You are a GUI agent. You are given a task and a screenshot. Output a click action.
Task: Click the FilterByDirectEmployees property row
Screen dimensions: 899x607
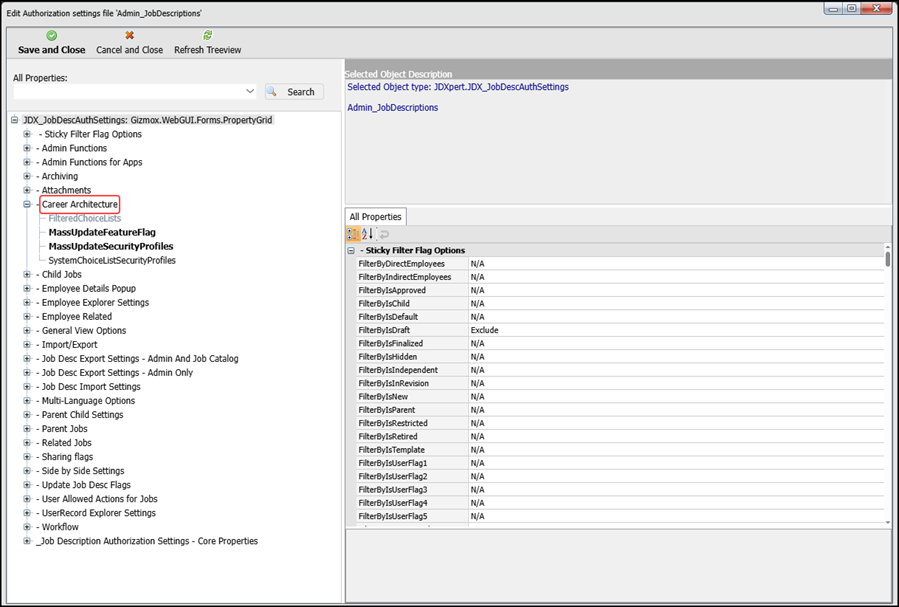(x=620, y=264)
